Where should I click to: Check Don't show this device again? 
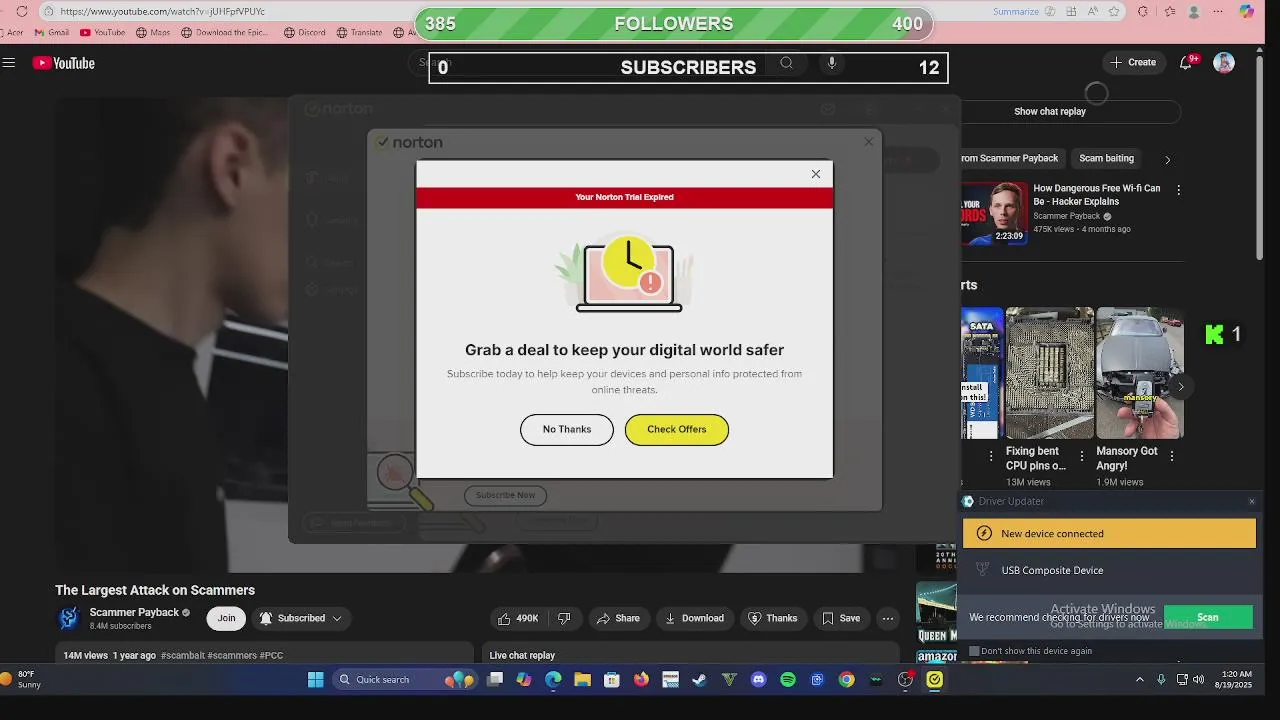[x=974, y=651]
